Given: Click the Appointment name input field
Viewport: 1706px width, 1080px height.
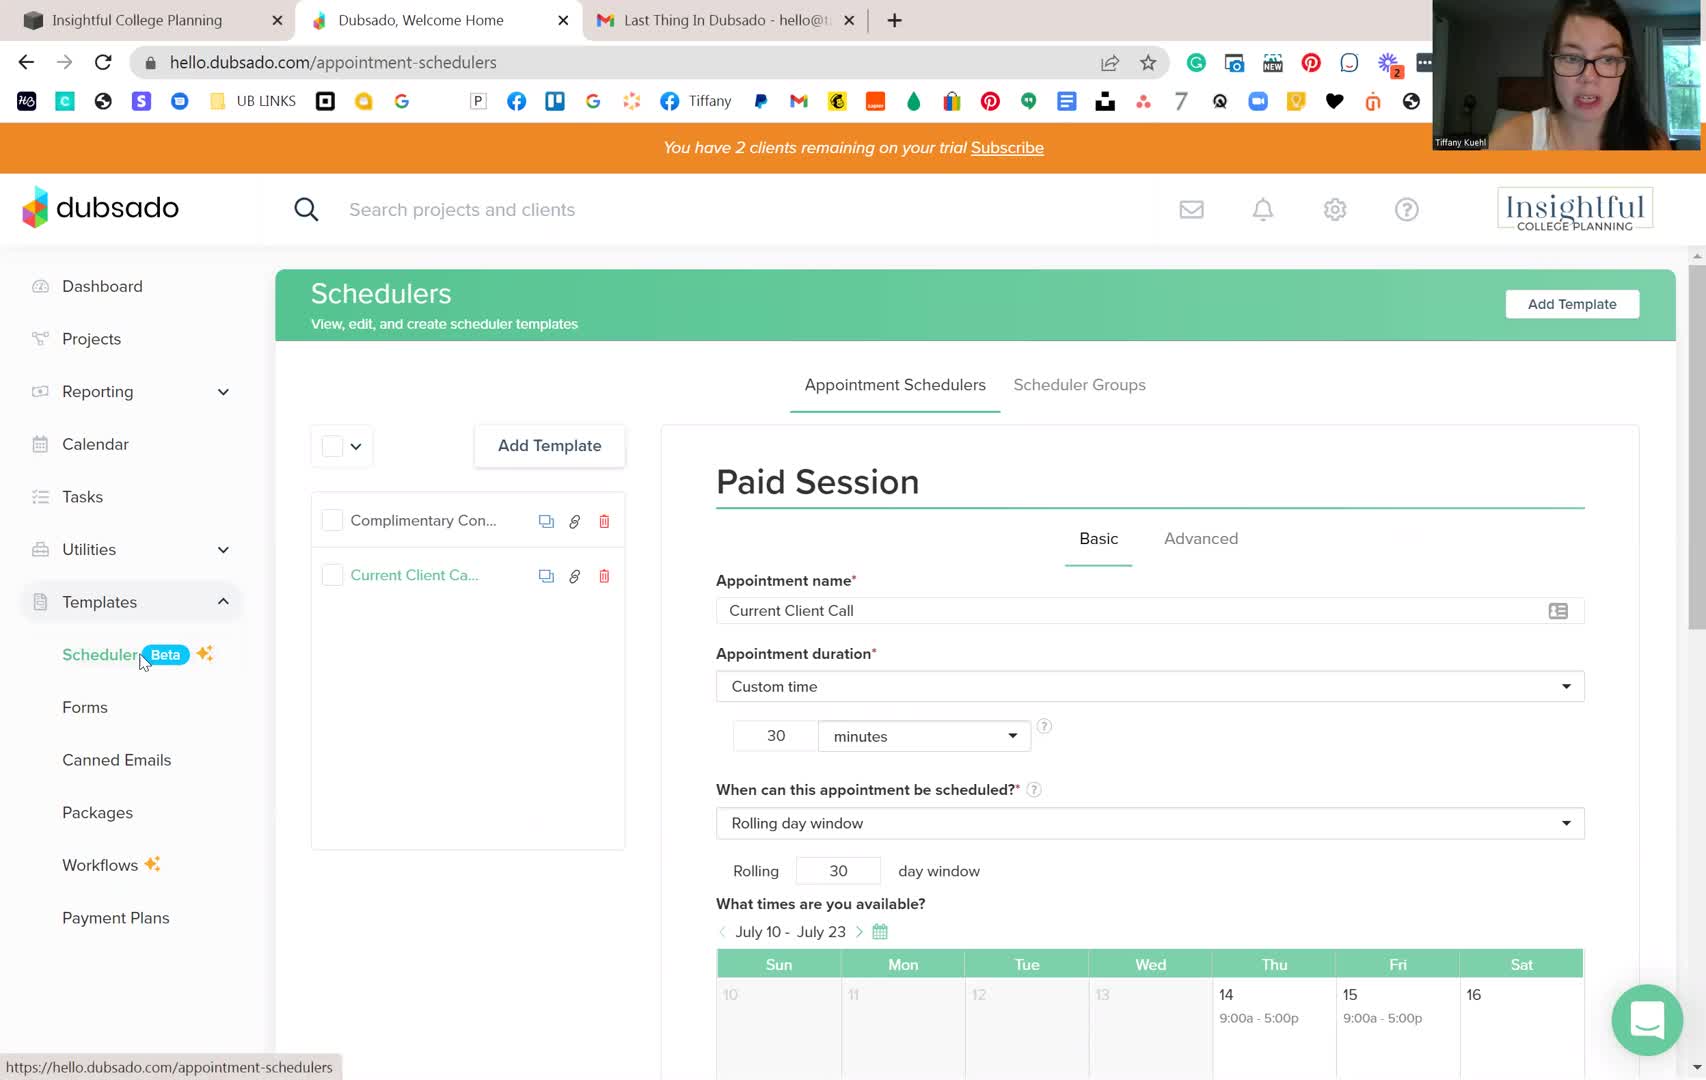Looking at the screenshot, I should 1150,611.
